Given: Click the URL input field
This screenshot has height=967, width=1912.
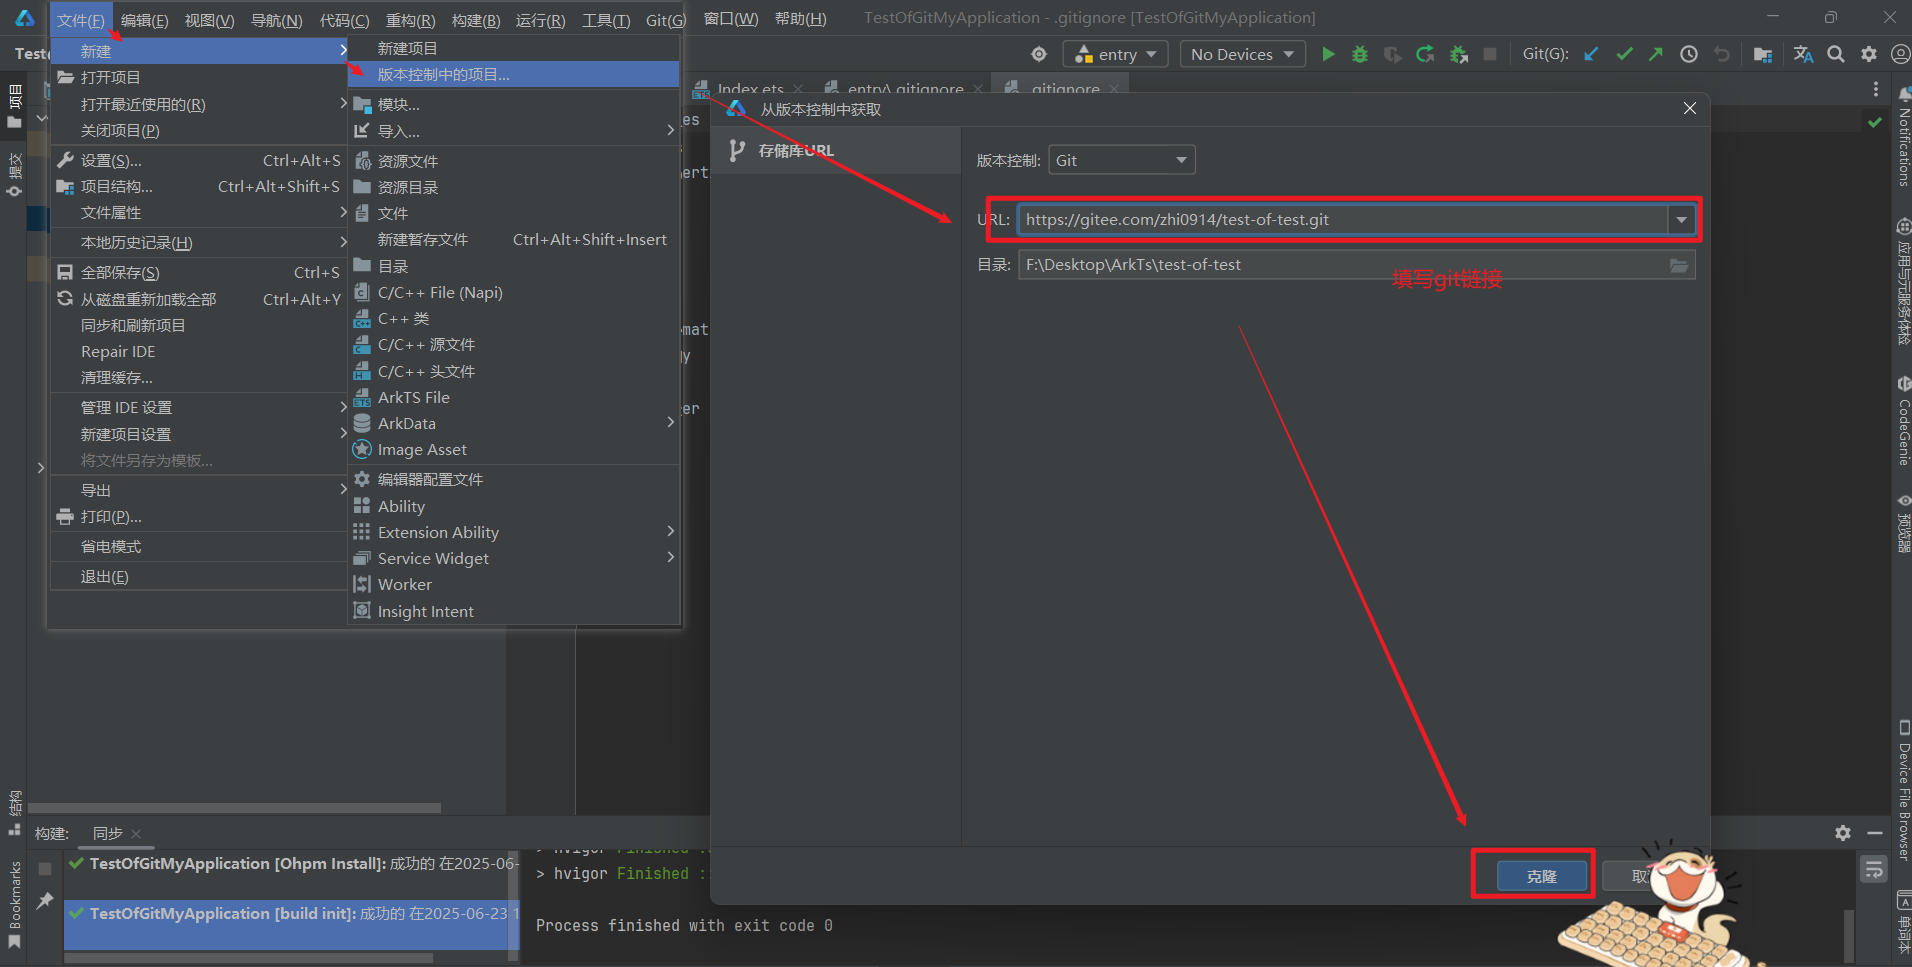Looking at the screenshot, I should coord(1342,220).
